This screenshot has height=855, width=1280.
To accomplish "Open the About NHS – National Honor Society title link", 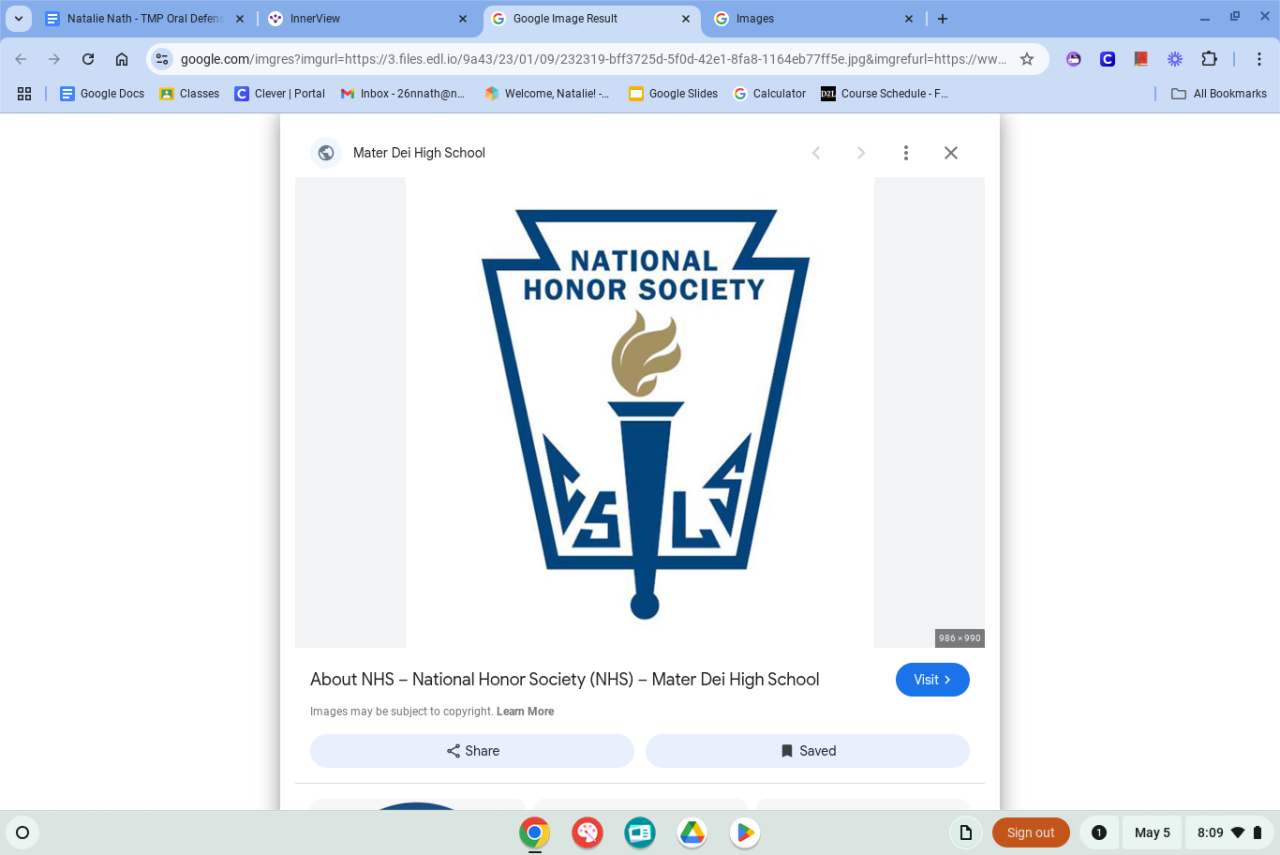I will click(x=565, y=679).
